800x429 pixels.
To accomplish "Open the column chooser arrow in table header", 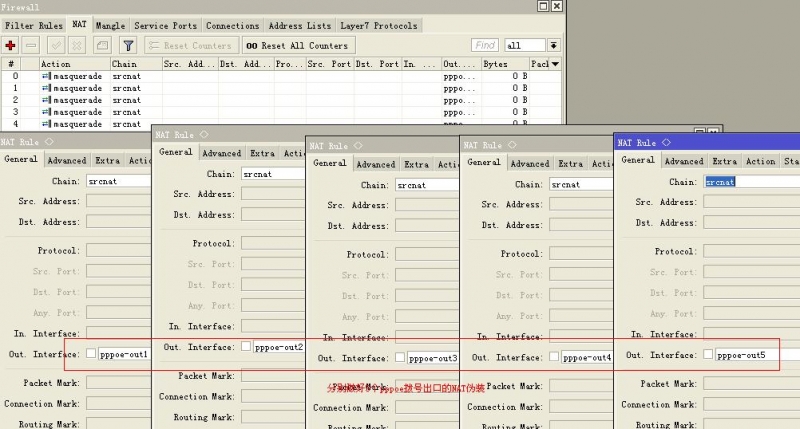I will coord(556,64).
